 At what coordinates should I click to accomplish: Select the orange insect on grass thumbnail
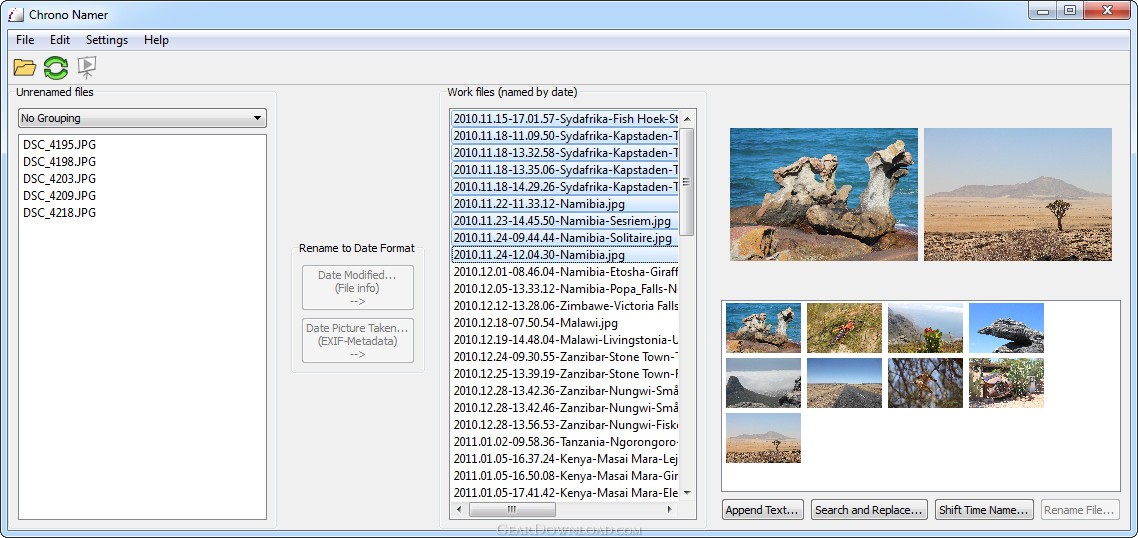point(844,328)
